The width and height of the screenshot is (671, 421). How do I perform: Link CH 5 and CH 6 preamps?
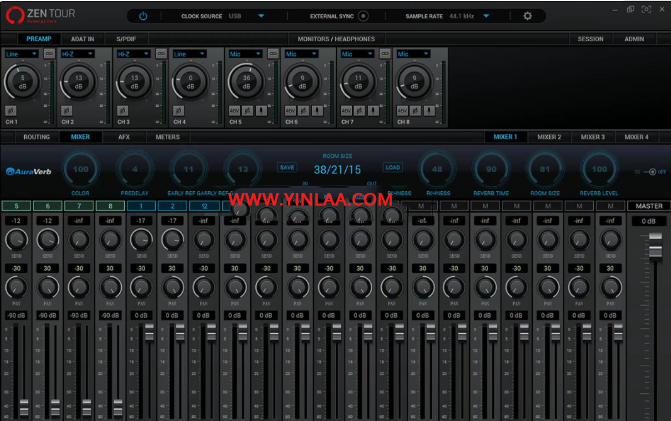coord(273,54)
